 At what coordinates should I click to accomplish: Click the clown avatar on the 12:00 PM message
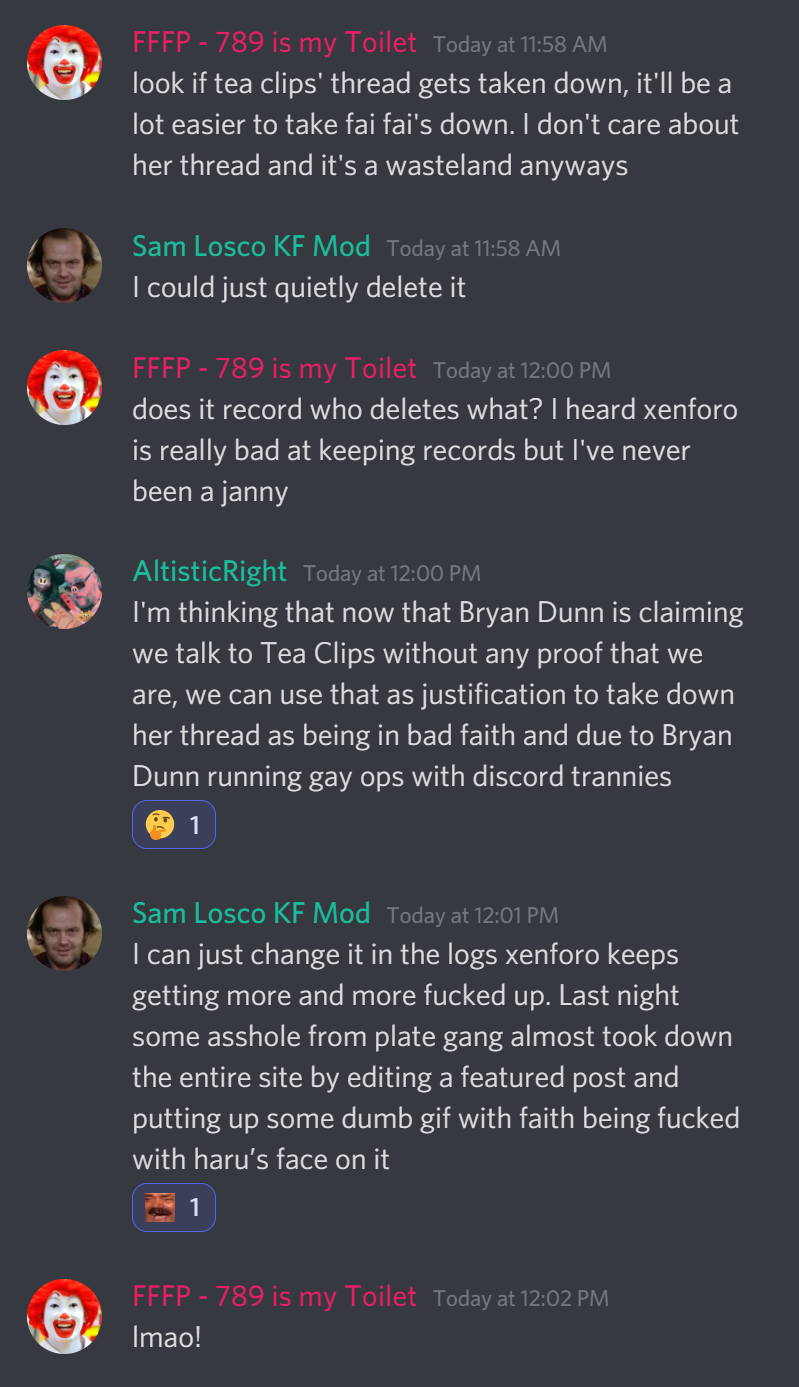click(x=64, y=388)
